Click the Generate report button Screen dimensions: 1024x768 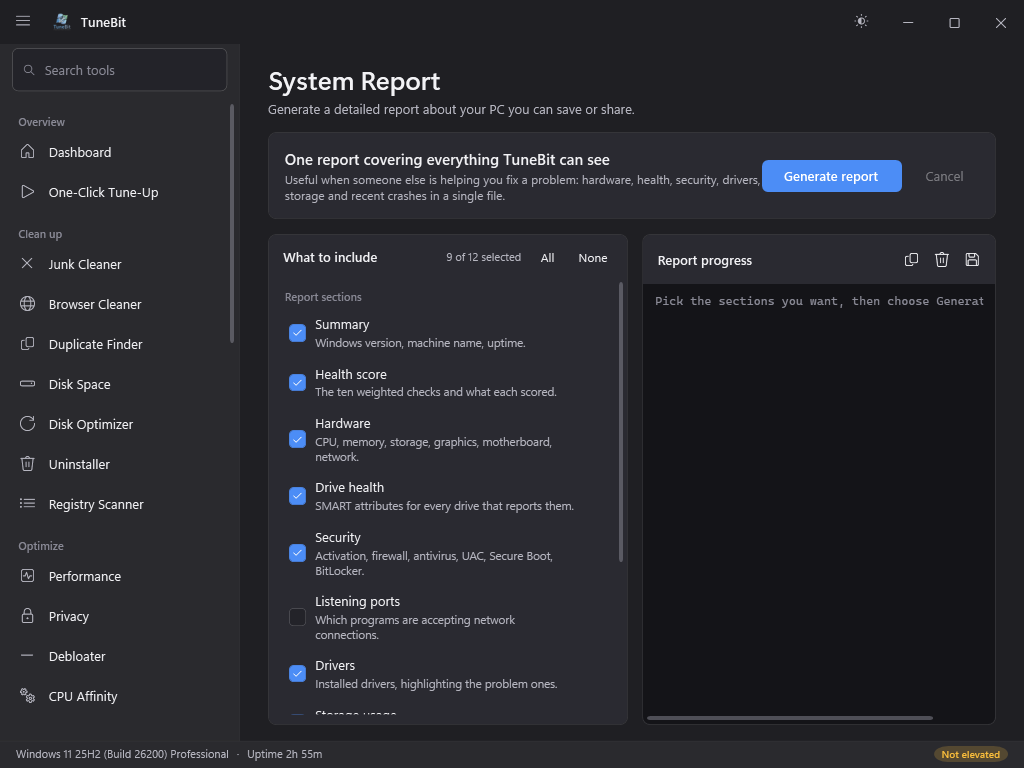click(x=831, y=176)
